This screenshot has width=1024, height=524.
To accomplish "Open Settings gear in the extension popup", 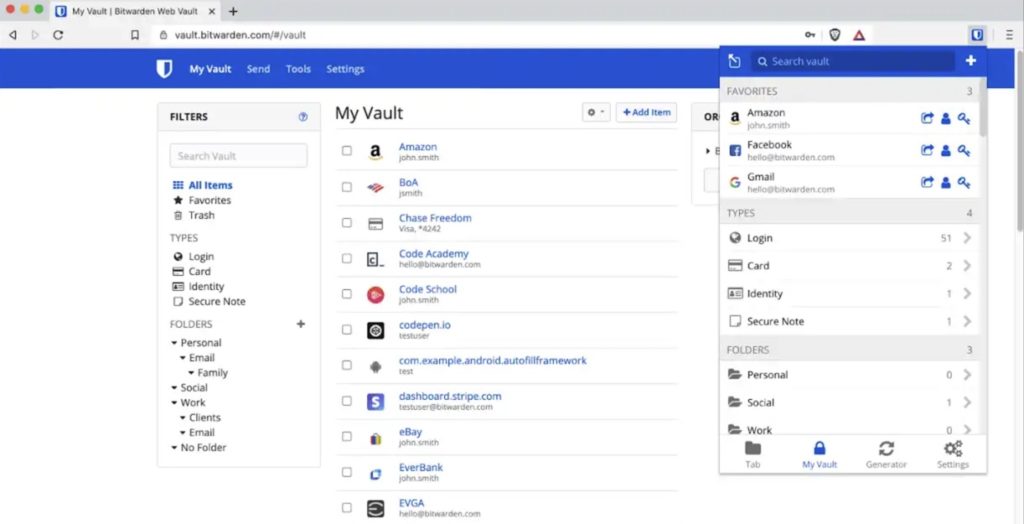I will tap(953, 454).
